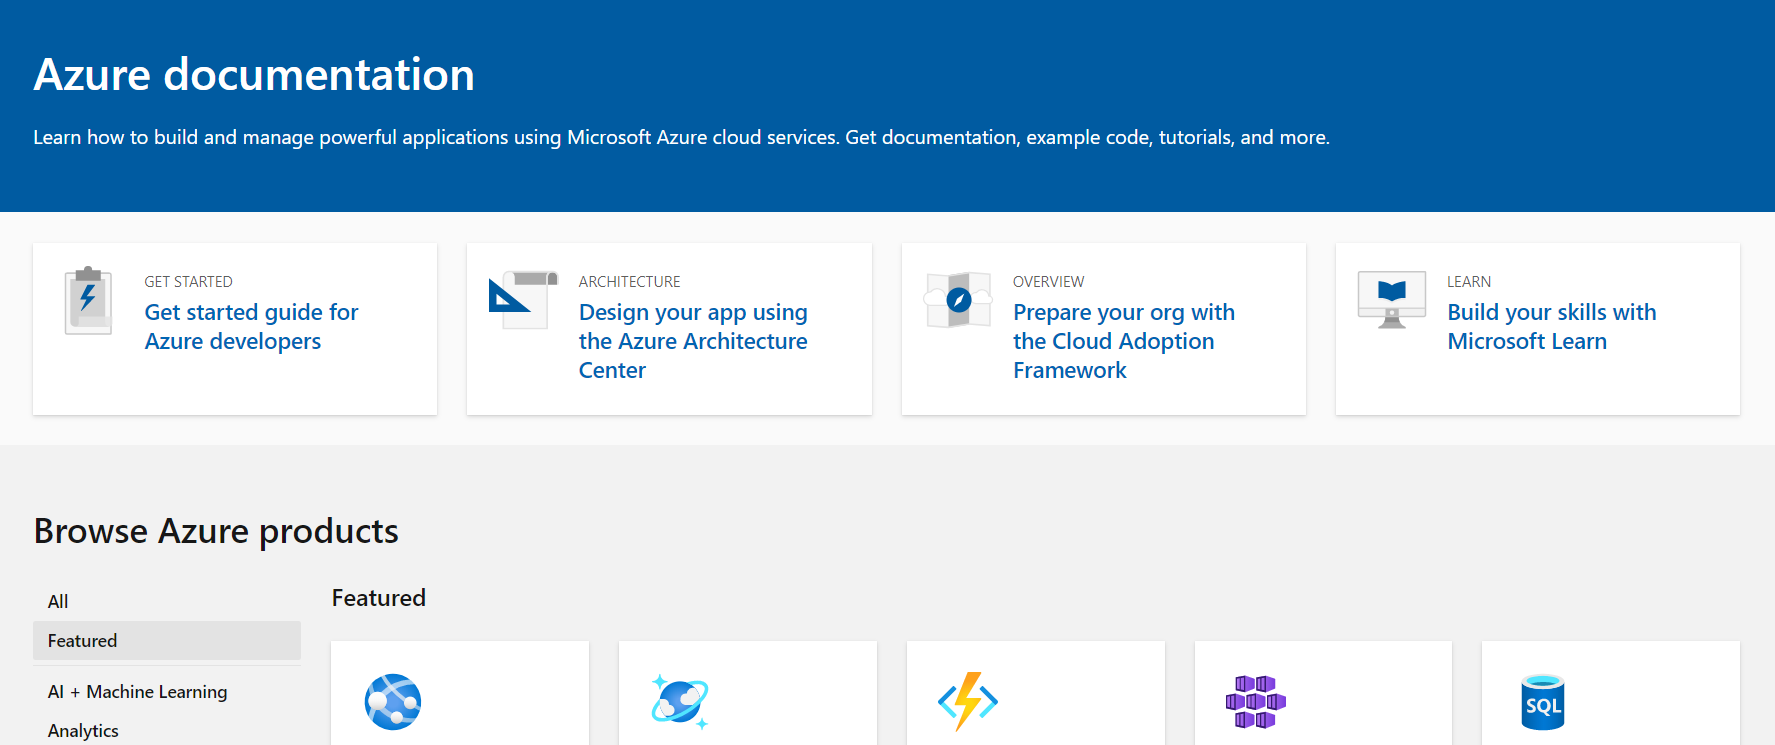Select the Featured product category
Screen dimensions: 1775x745
tap(167, 641)
